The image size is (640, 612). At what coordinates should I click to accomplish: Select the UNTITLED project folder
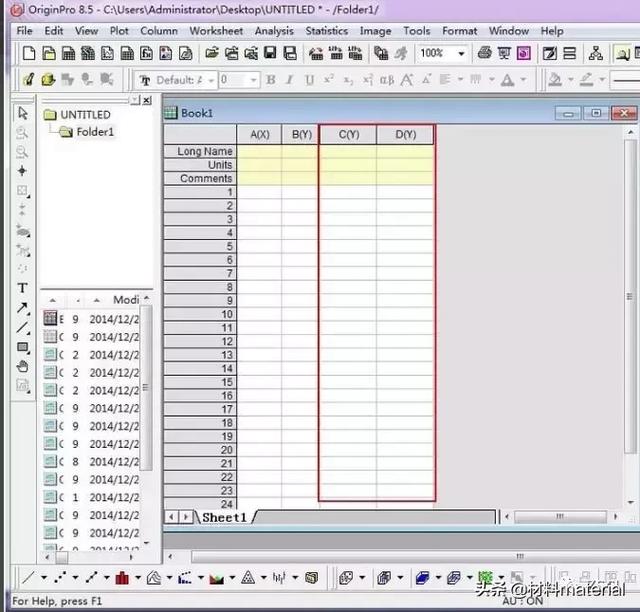(x=77, y=115)
